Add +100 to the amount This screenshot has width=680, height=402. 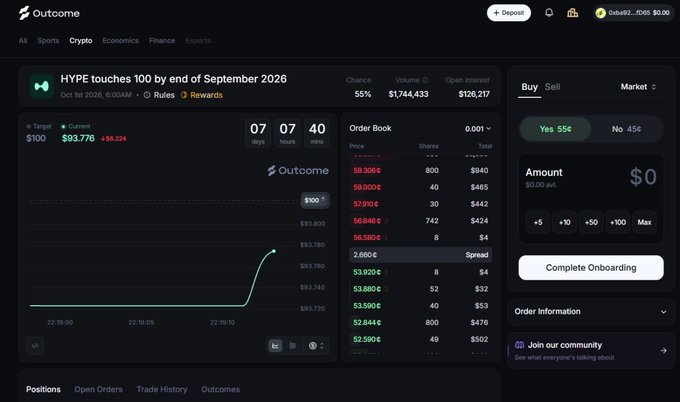pyautogui.click(x=618, y=222)
